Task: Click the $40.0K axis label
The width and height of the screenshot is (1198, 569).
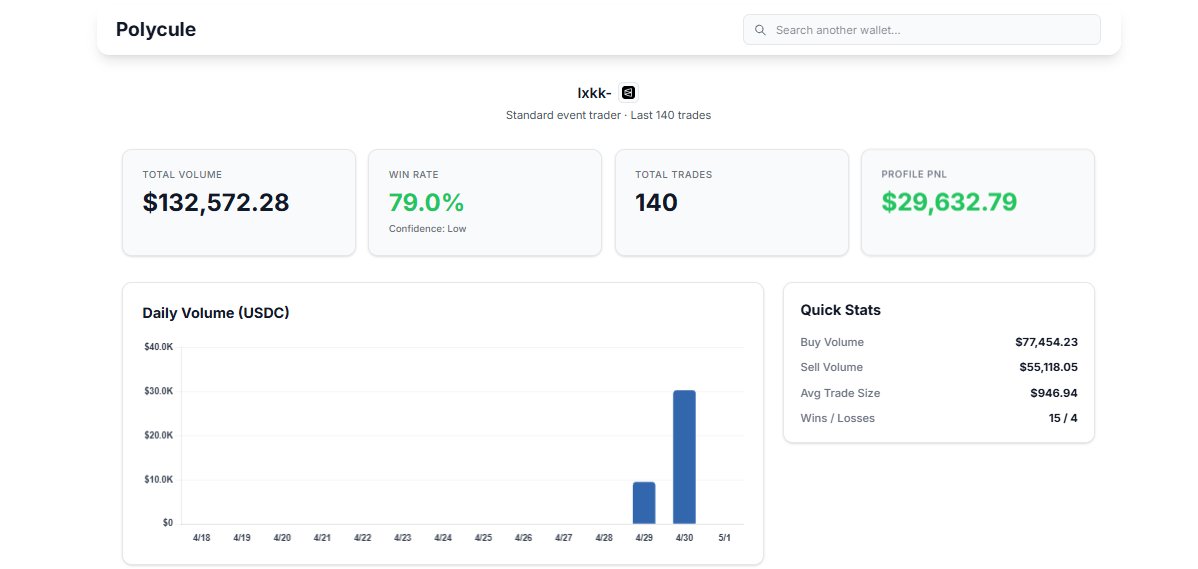Action: [159, 347]
